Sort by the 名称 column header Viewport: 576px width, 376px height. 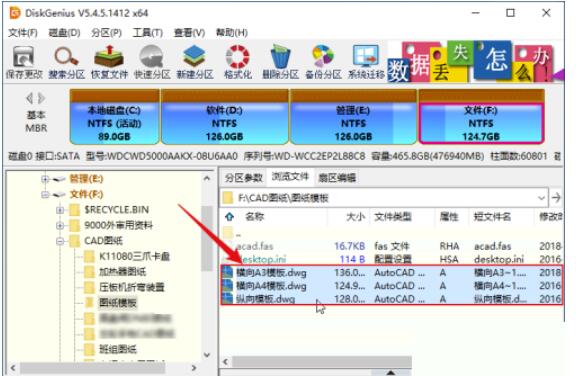click(255, 217)
